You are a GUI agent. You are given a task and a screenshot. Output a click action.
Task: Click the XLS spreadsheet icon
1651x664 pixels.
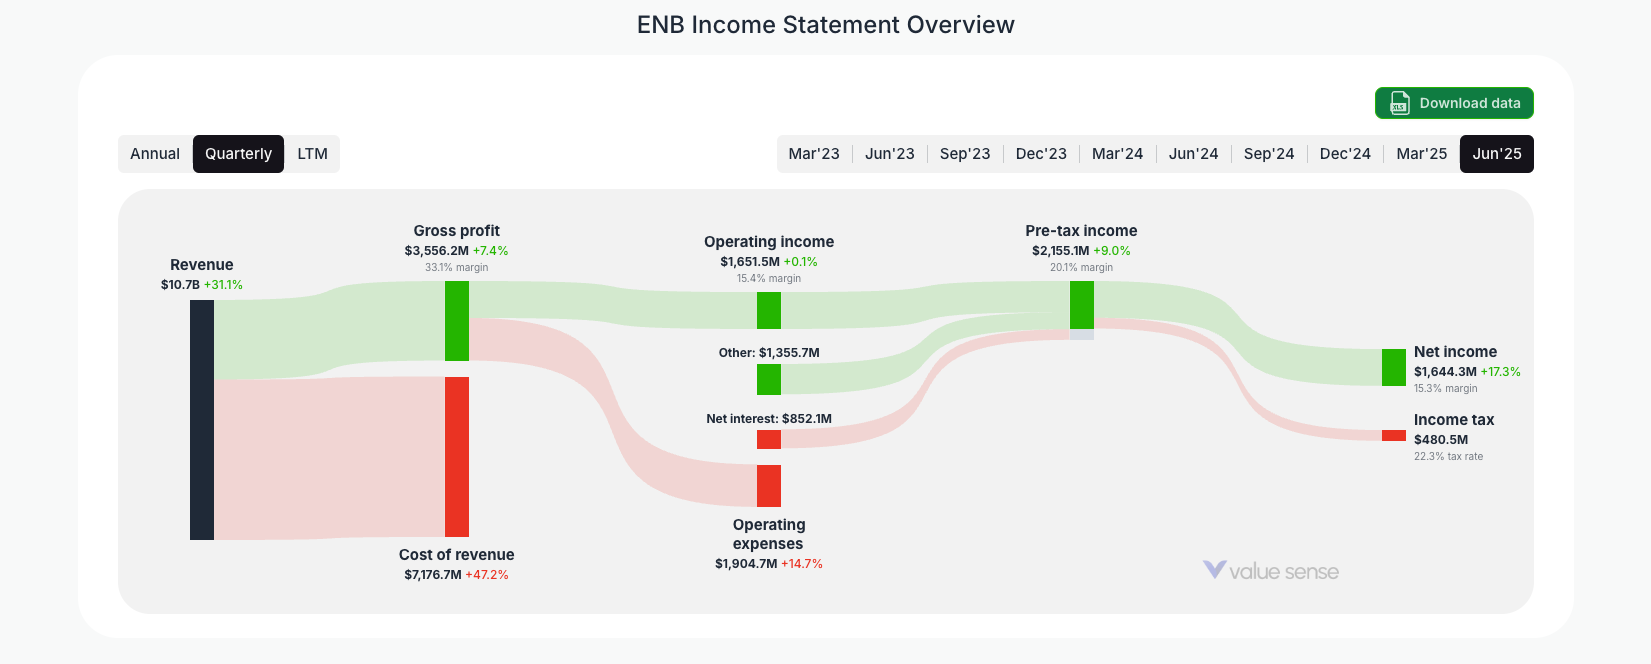1400,103
